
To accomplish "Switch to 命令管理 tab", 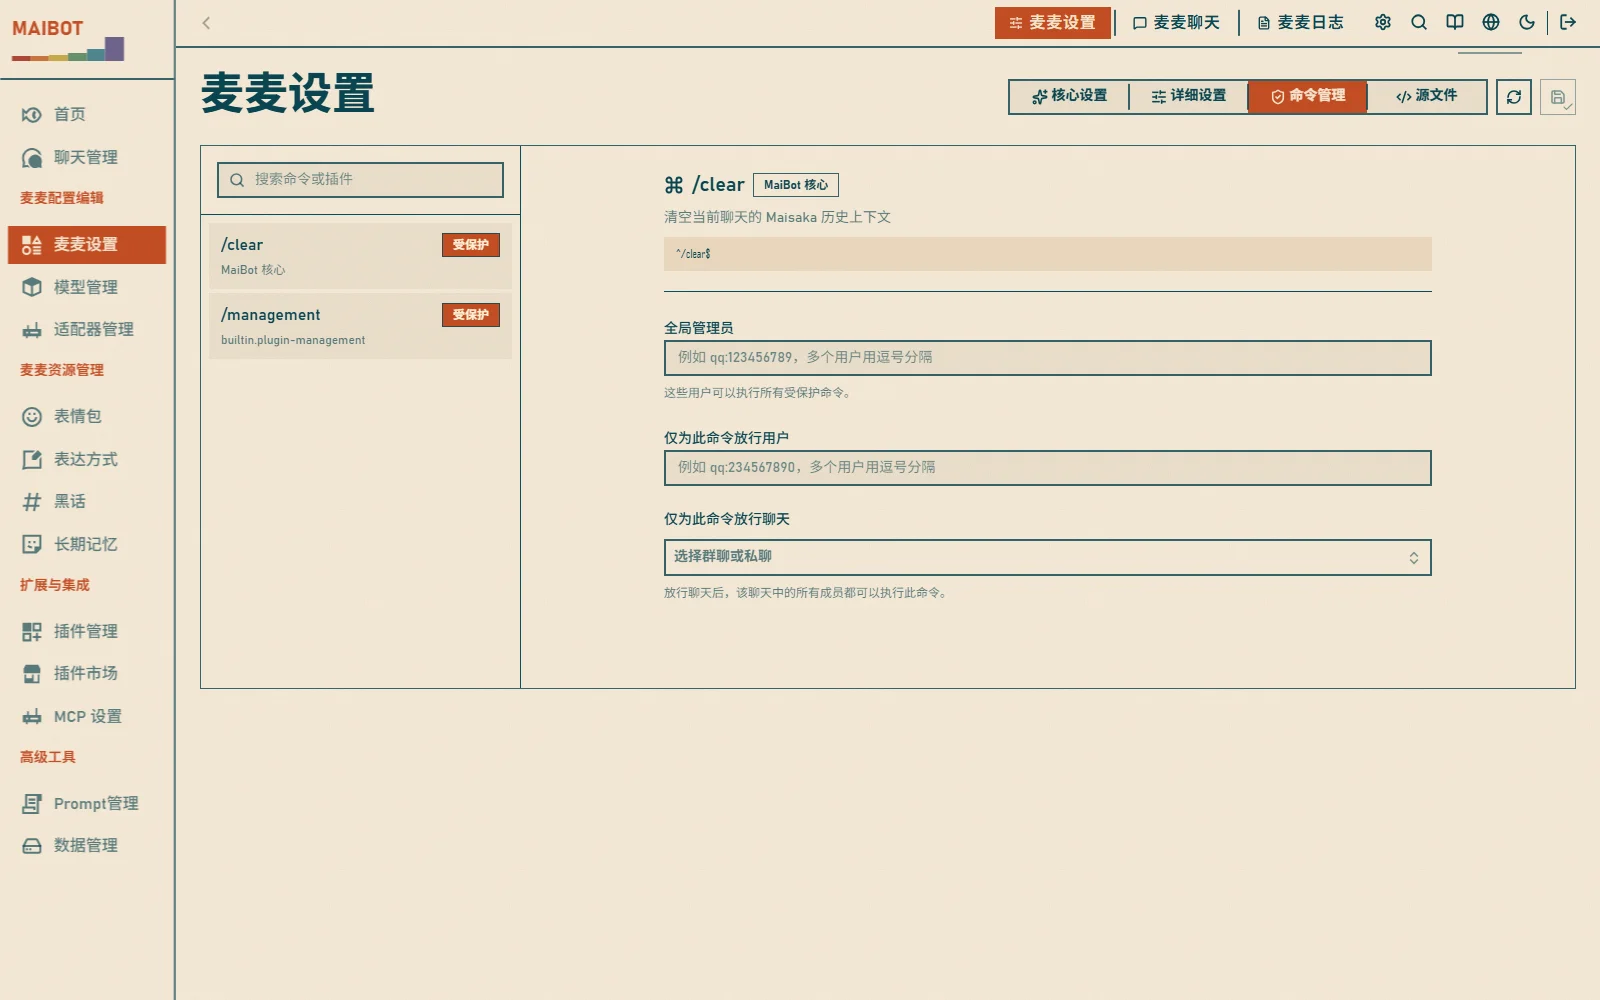I will coord(1307,96).
